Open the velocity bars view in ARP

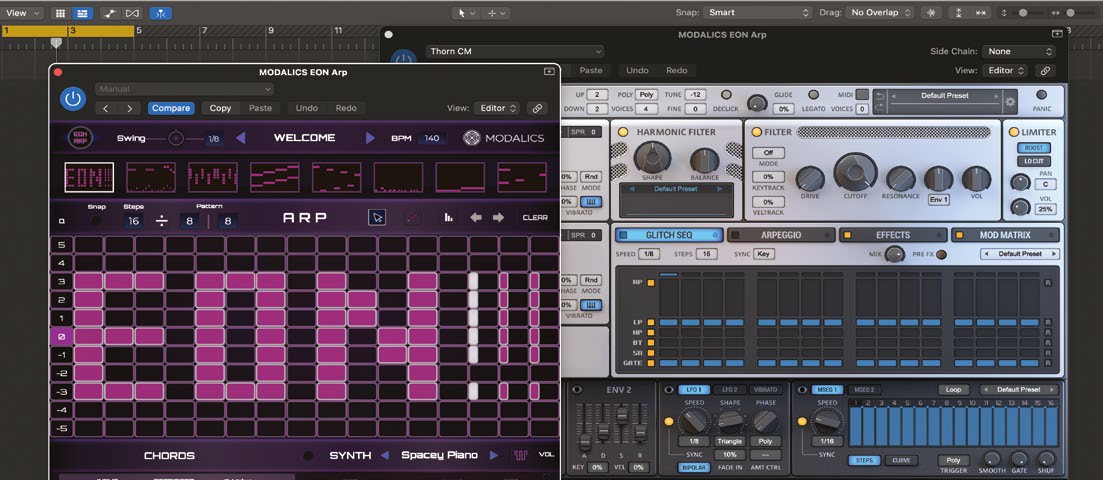[448, 217]
